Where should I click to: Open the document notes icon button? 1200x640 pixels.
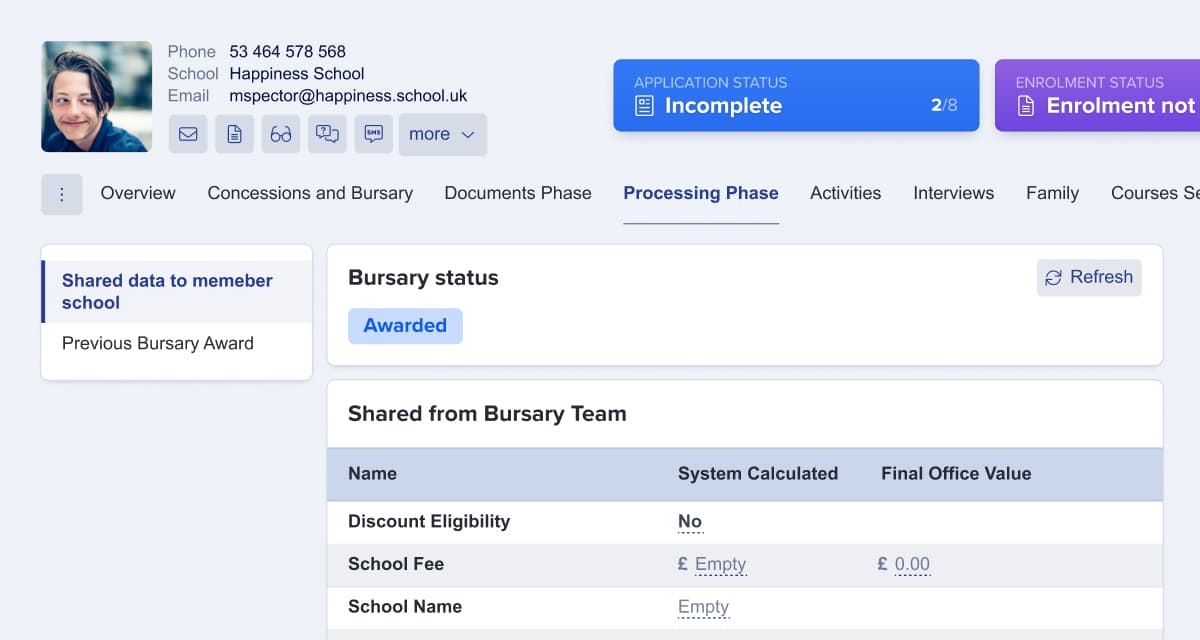click(x=234, y=134)
